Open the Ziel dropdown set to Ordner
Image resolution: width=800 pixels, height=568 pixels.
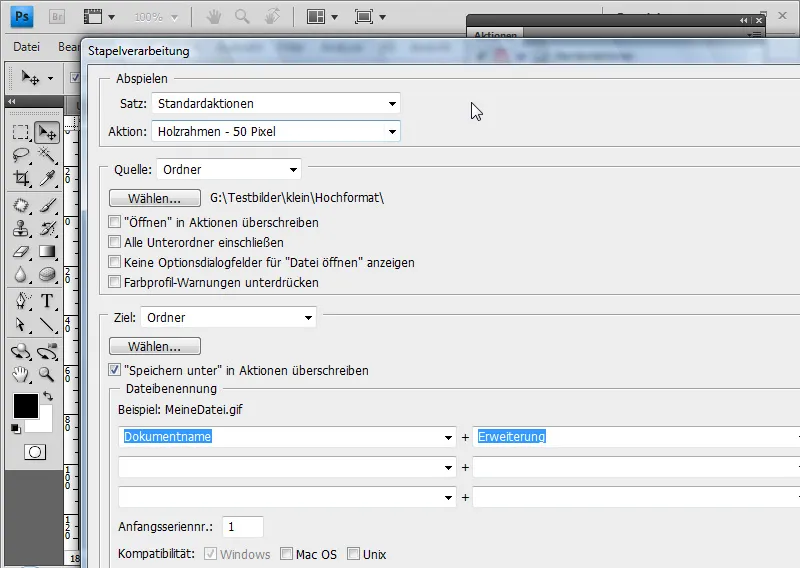click(229, 317)
